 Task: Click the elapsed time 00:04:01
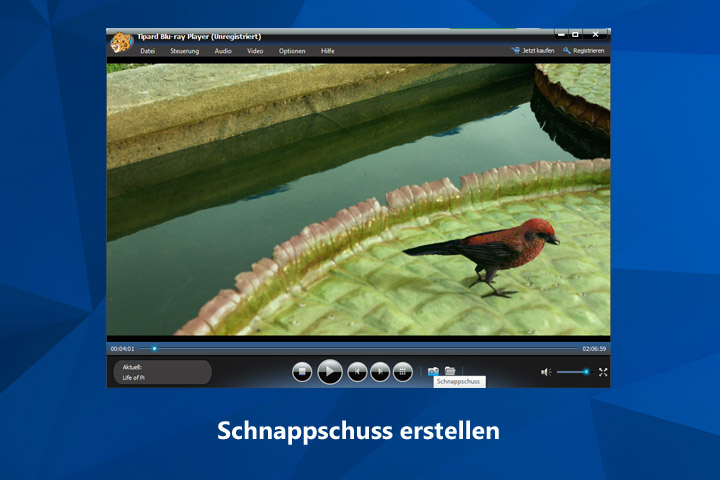(x=122, y=349)
